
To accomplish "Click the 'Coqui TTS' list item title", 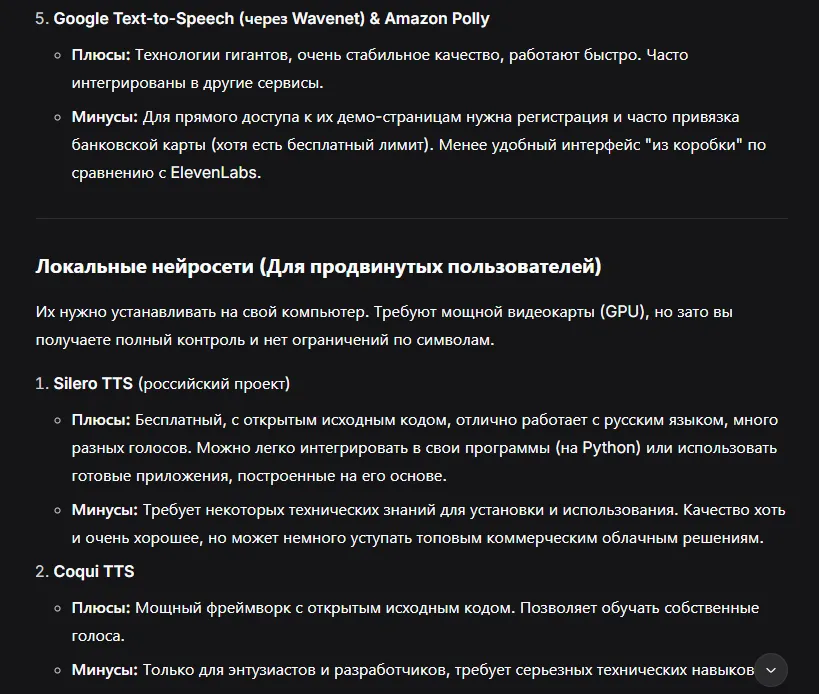I will click(94, 572).
